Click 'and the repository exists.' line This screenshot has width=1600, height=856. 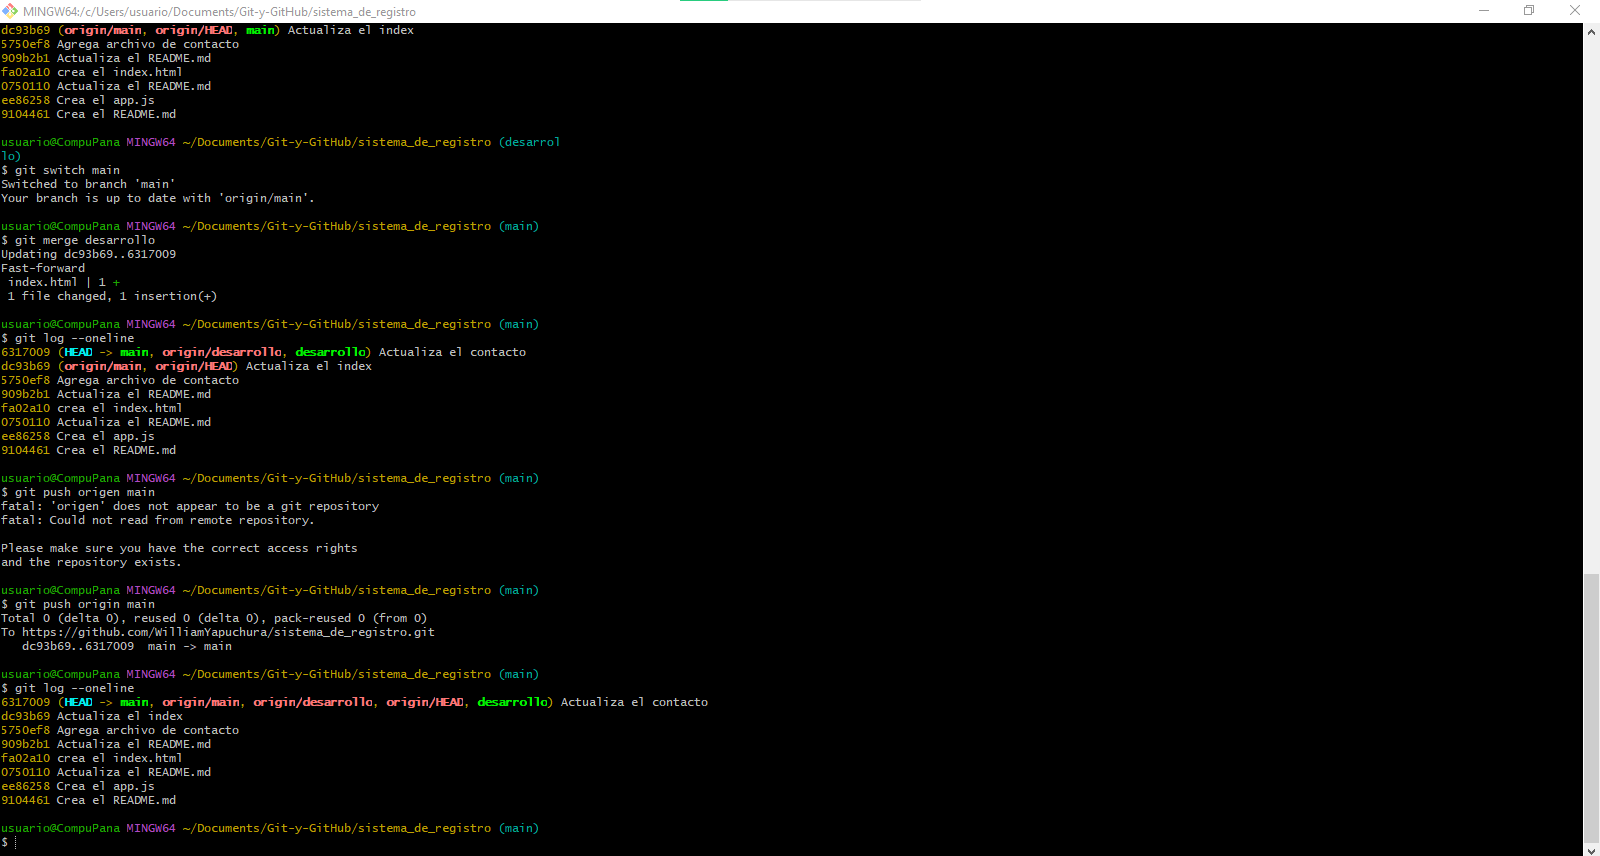click(91, 562)
